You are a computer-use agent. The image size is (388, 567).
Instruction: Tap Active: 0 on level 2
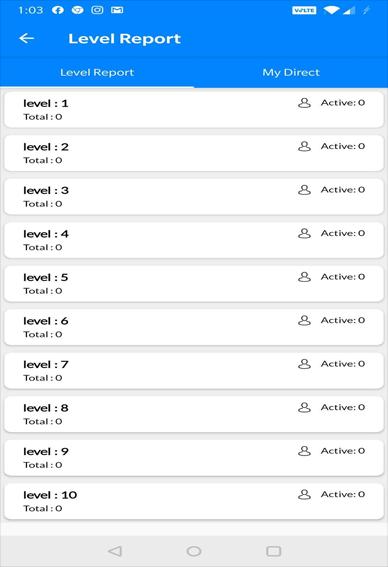343,146
